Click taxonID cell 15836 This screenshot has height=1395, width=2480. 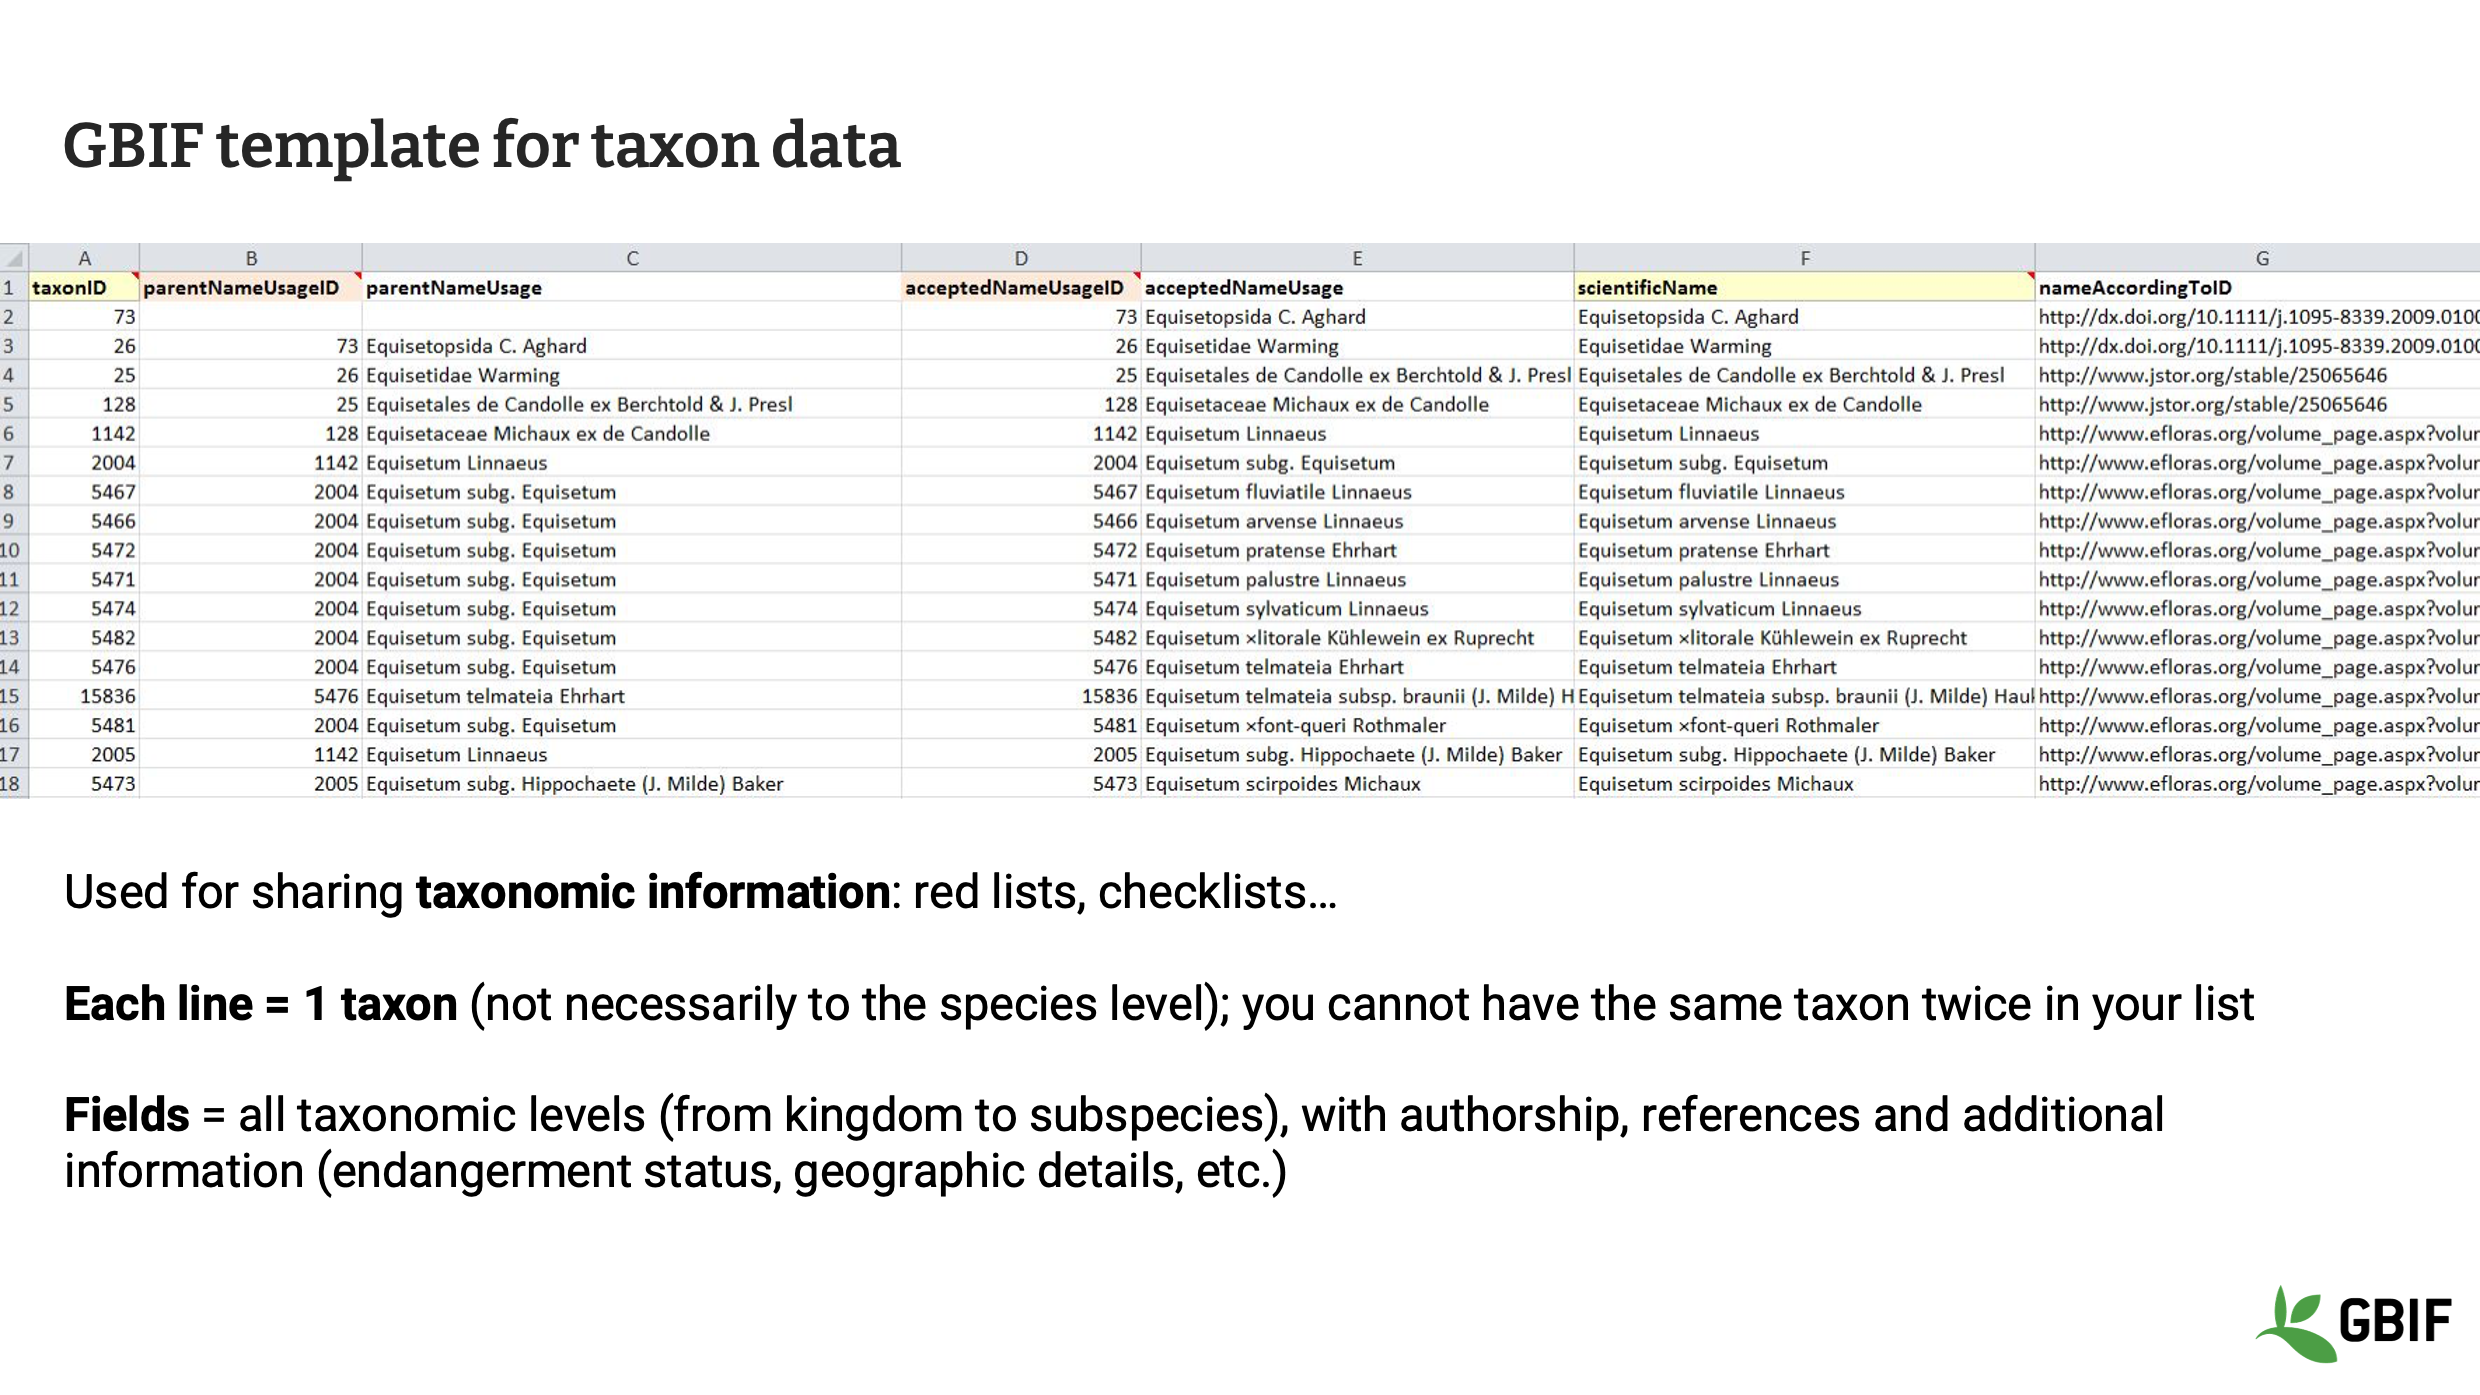pos(84,696)
